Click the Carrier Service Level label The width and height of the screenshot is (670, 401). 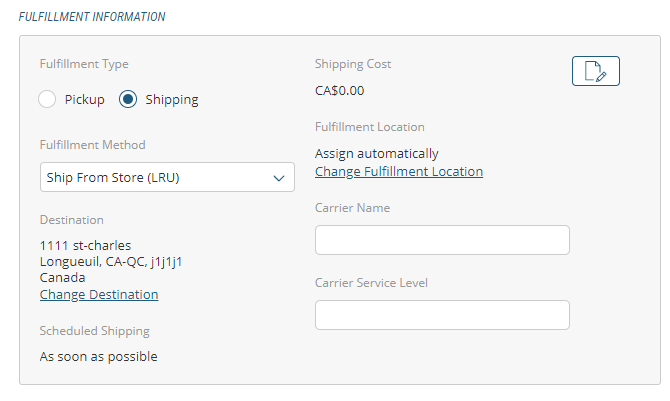coord(372,283)
